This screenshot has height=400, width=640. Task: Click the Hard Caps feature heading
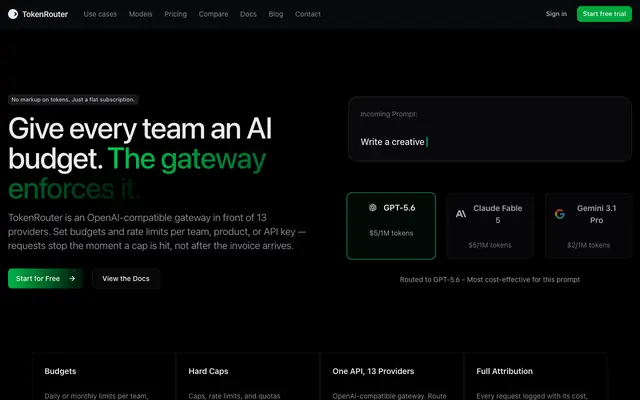tap(208, 371)
